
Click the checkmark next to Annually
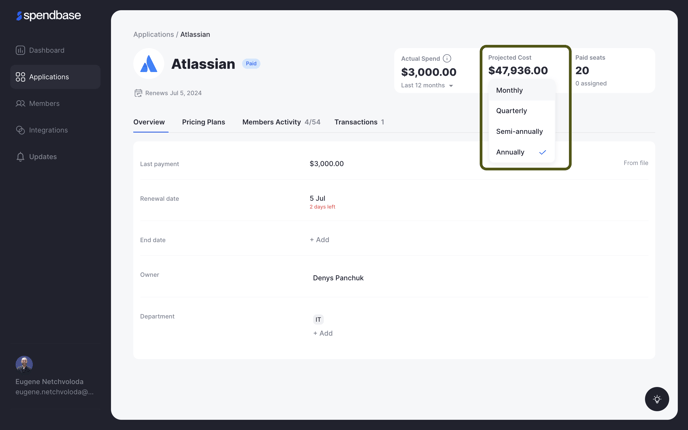[x=542, y=152]
